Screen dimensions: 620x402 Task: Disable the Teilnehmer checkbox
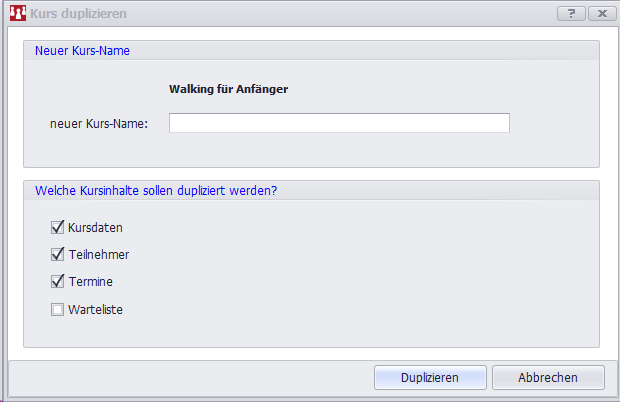click(57, 255)
